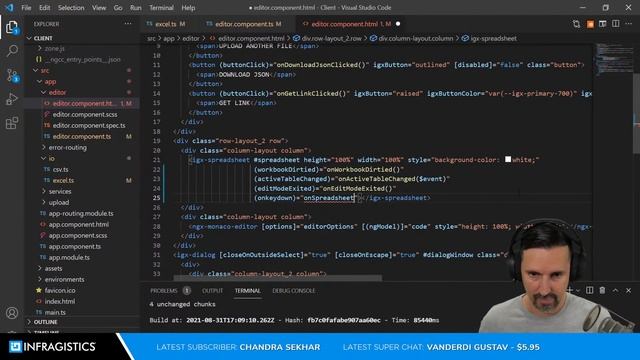
Task: Click the white color swatch on line 21
Action: click(x=508, y=159)
